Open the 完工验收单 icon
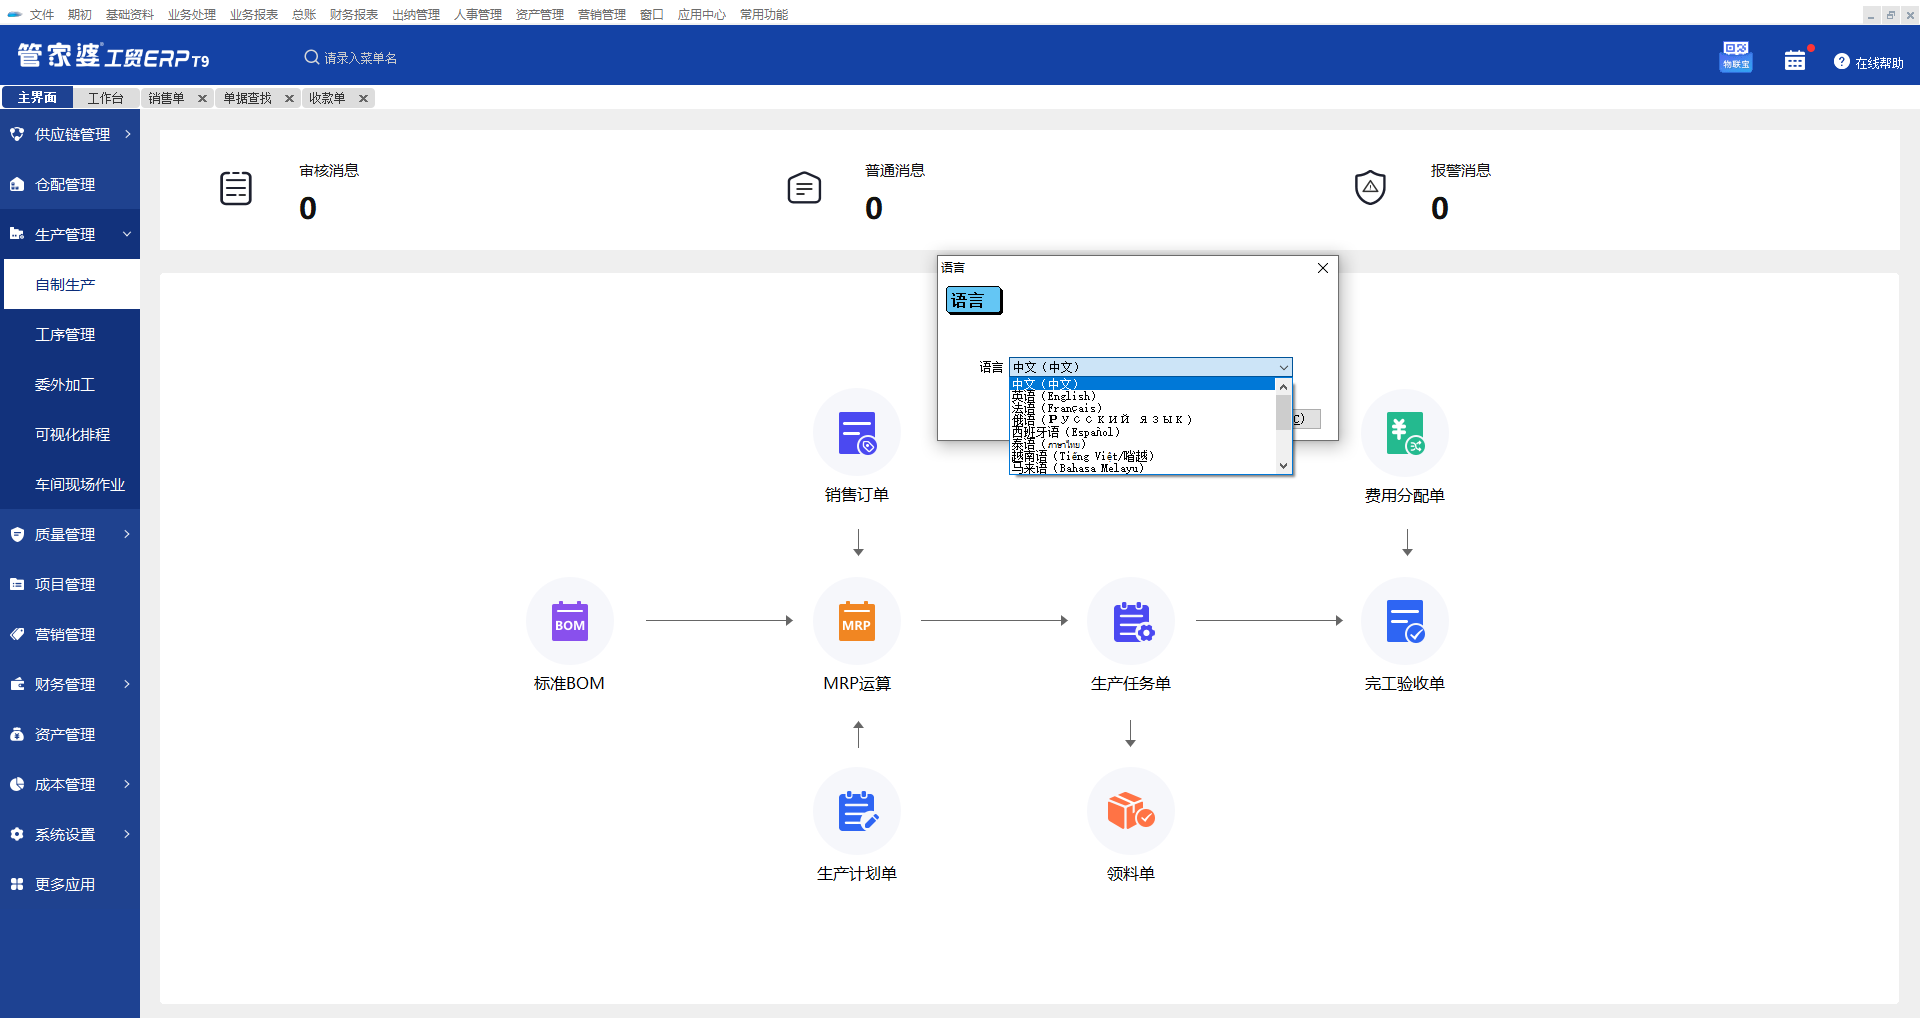The width and height of the screenshot is (1920, 1018). tap(1405, 621)
